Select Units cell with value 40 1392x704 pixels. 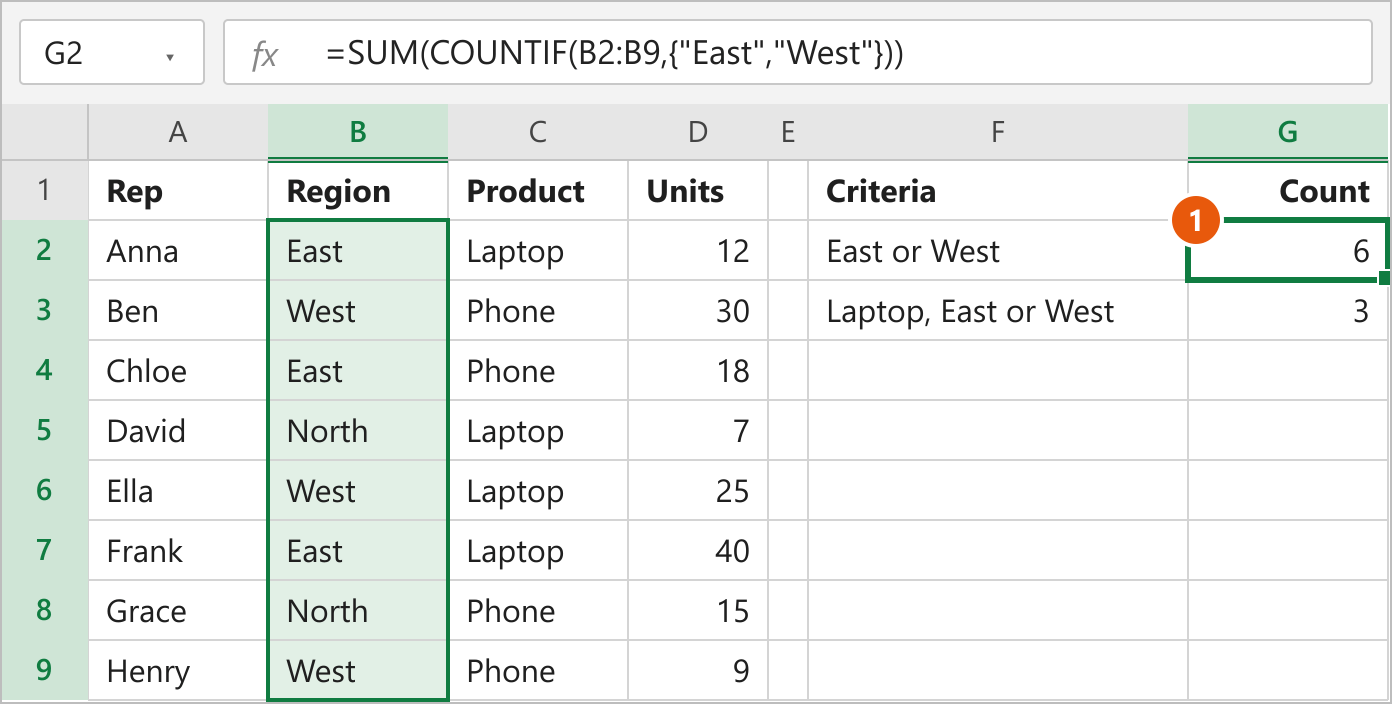(698, 550)
